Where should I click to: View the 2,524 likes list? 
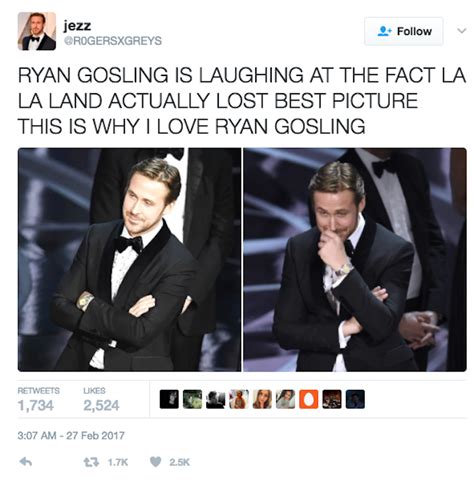pos(101,399)
